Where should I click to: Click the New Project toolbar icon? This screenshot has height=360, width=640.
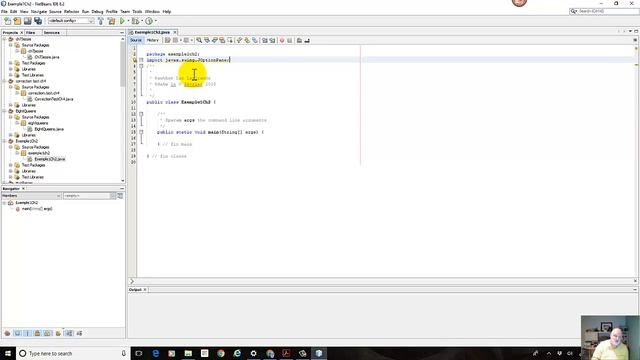pos(17,21)
